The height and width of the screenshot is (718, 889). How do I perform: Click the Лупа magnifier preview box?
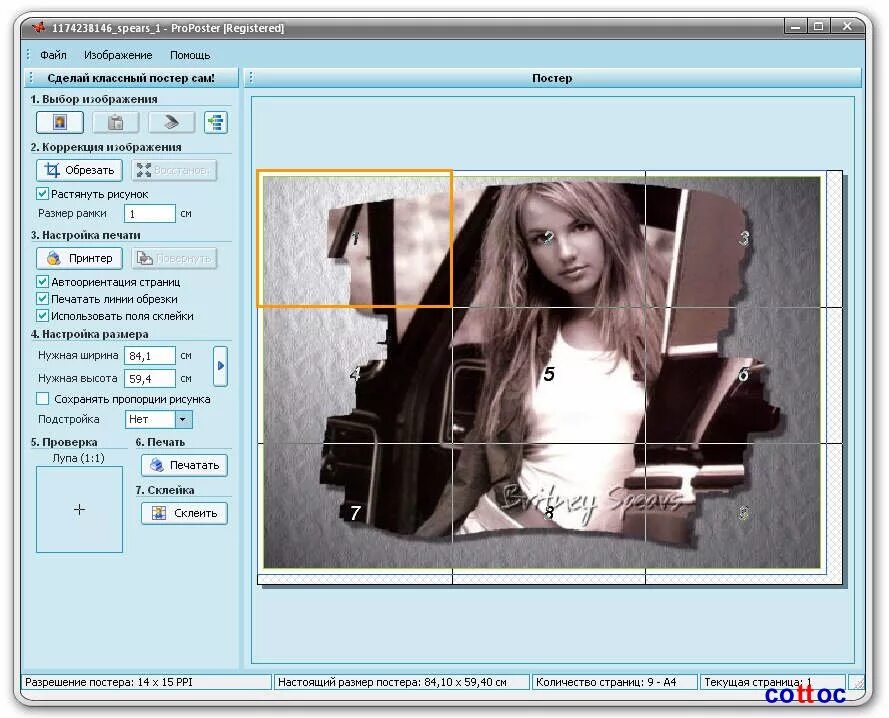[x=79, y=509]
